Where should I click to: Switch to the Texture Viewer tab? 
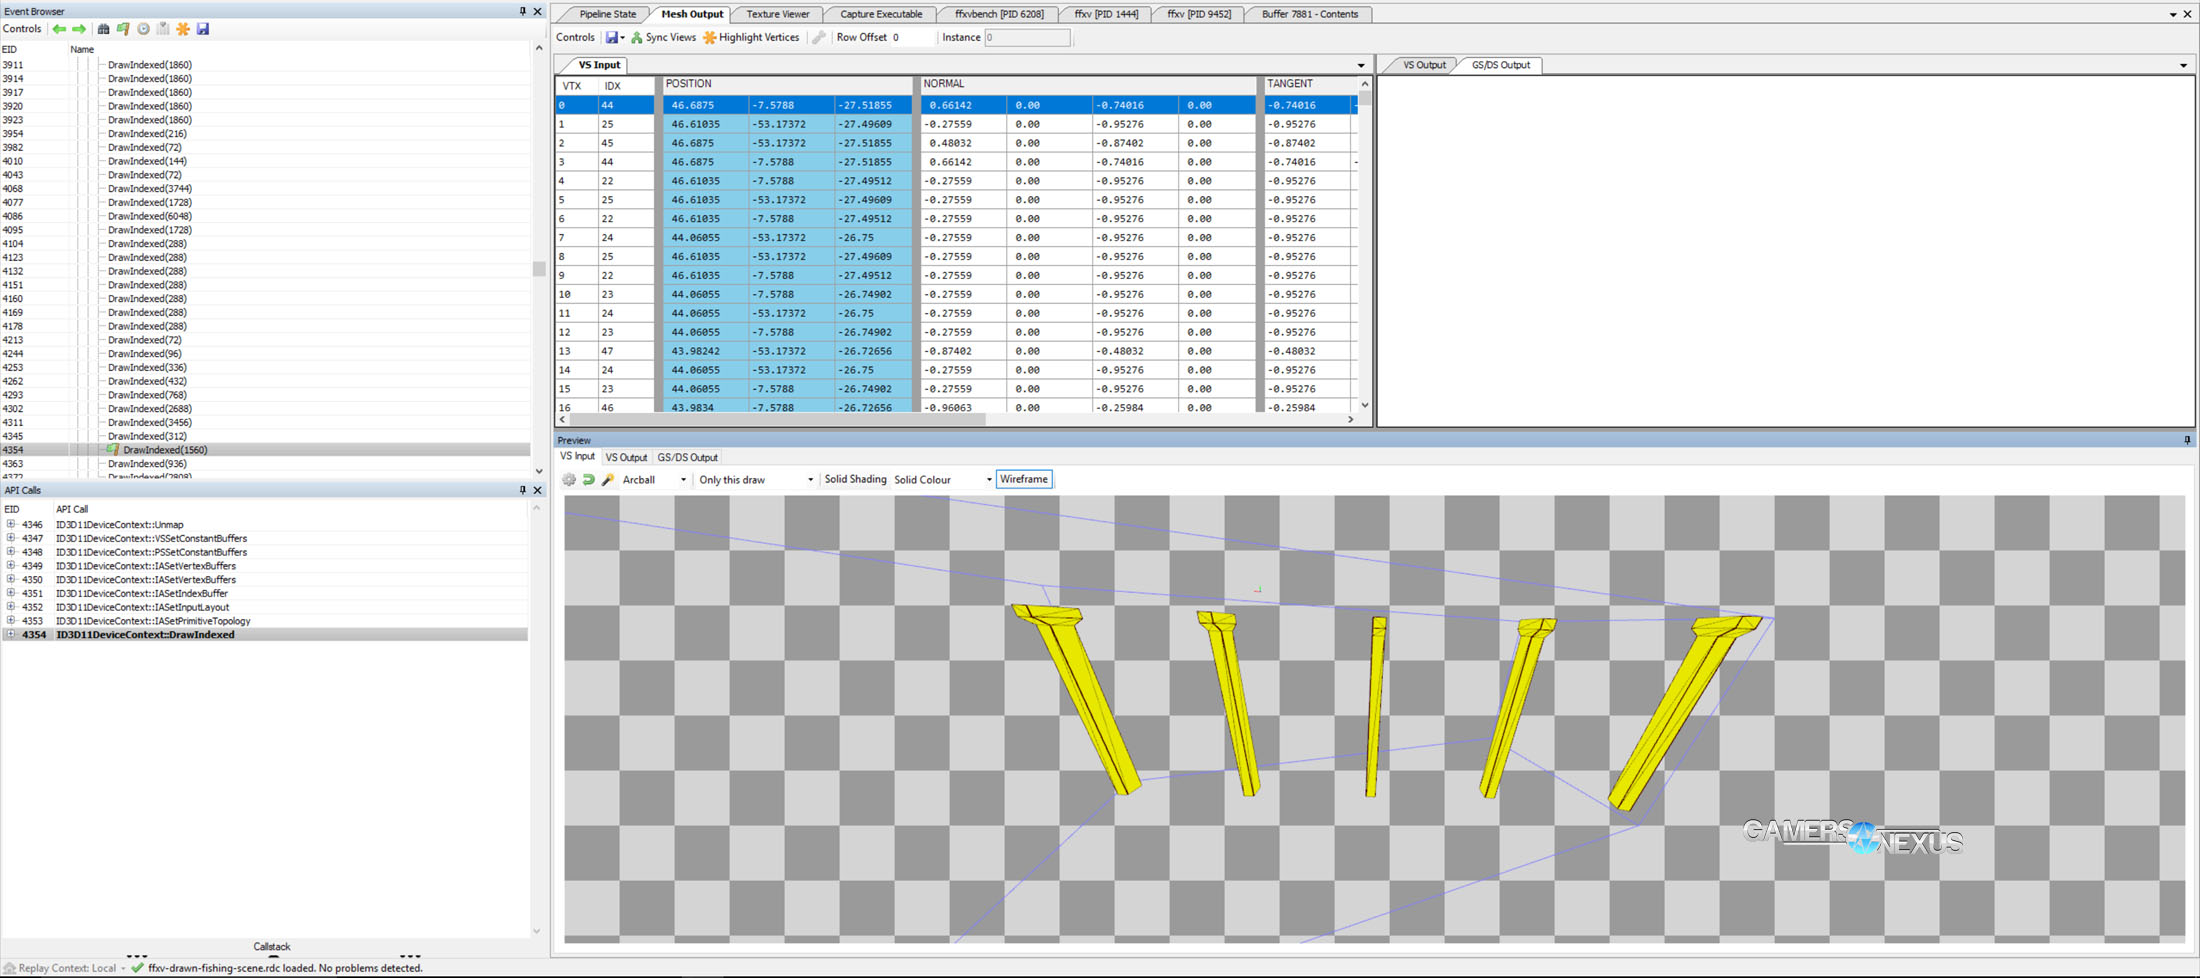click(778, 14)
